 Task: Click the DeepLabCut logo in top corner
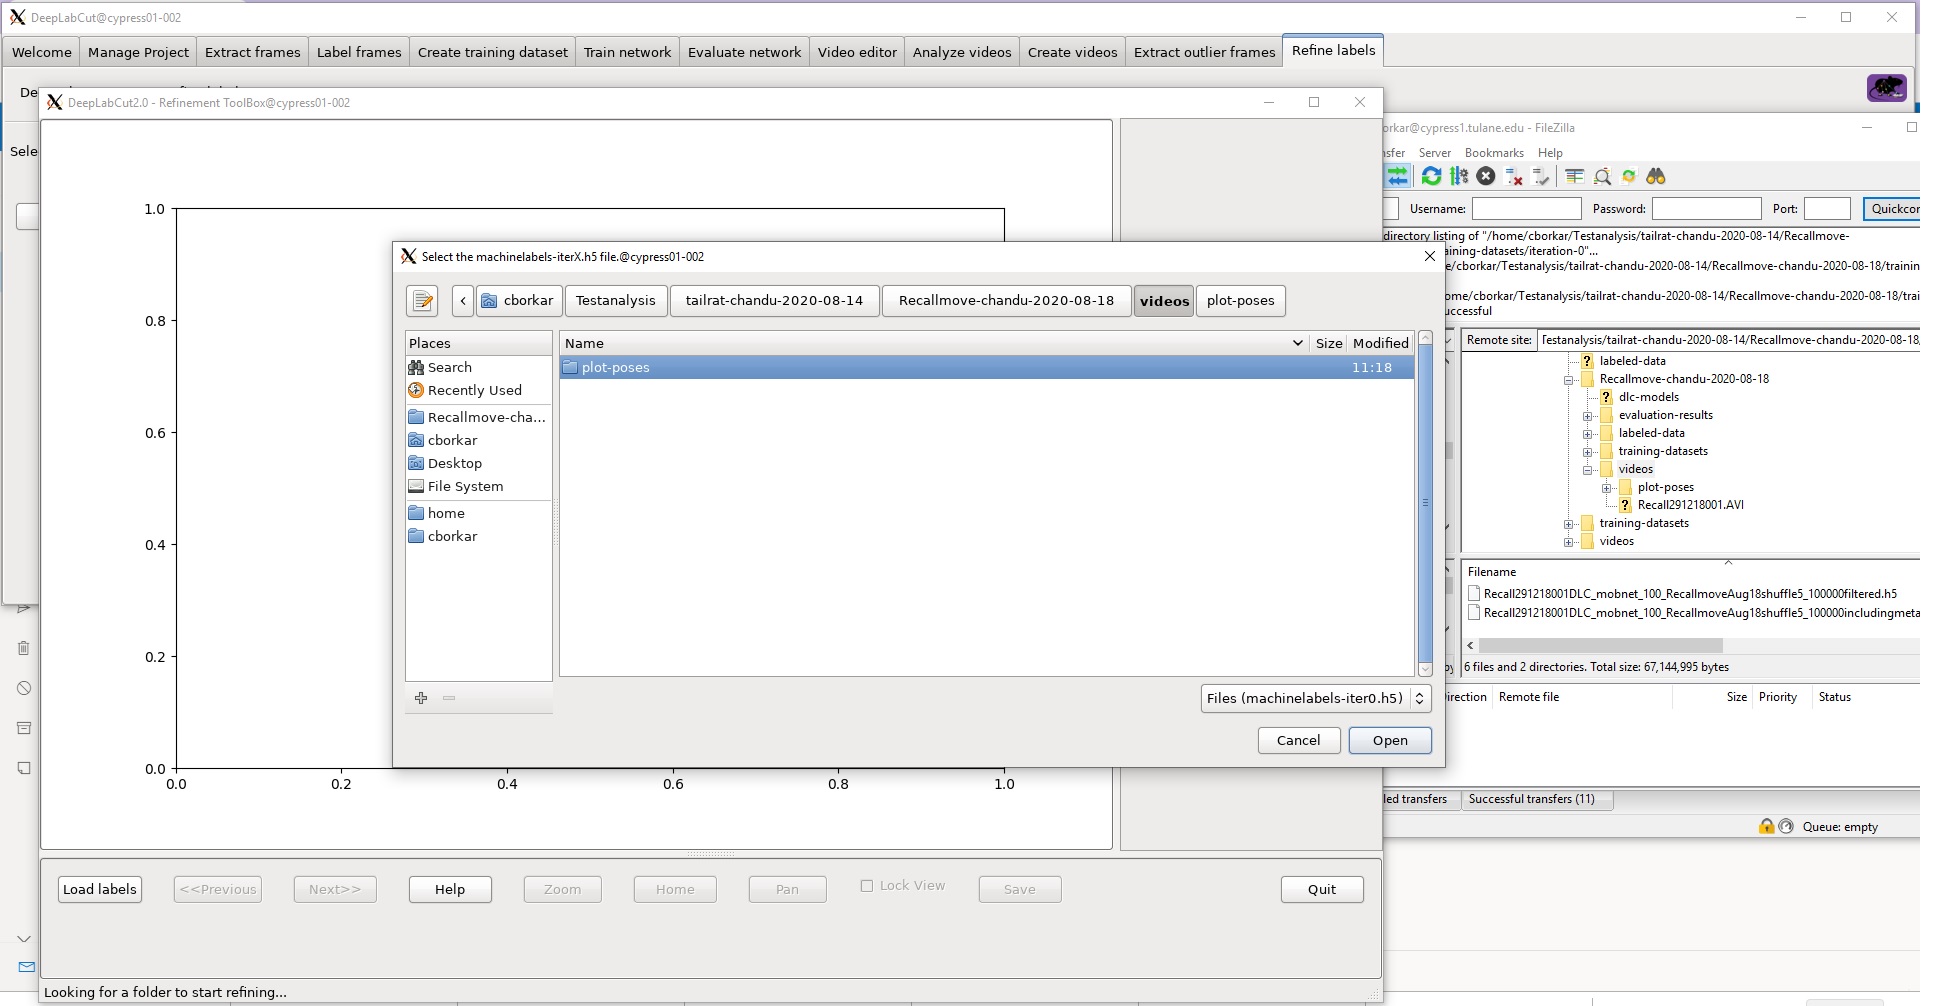tap(1886, 88)
